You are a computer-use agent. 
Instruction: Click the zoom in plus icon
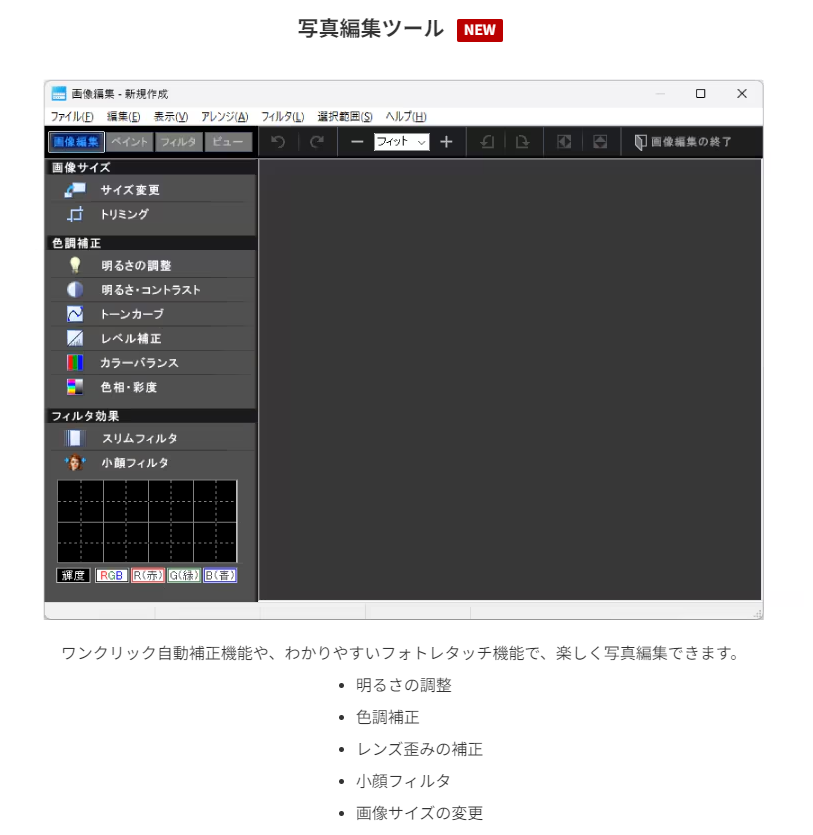point(446,142)
